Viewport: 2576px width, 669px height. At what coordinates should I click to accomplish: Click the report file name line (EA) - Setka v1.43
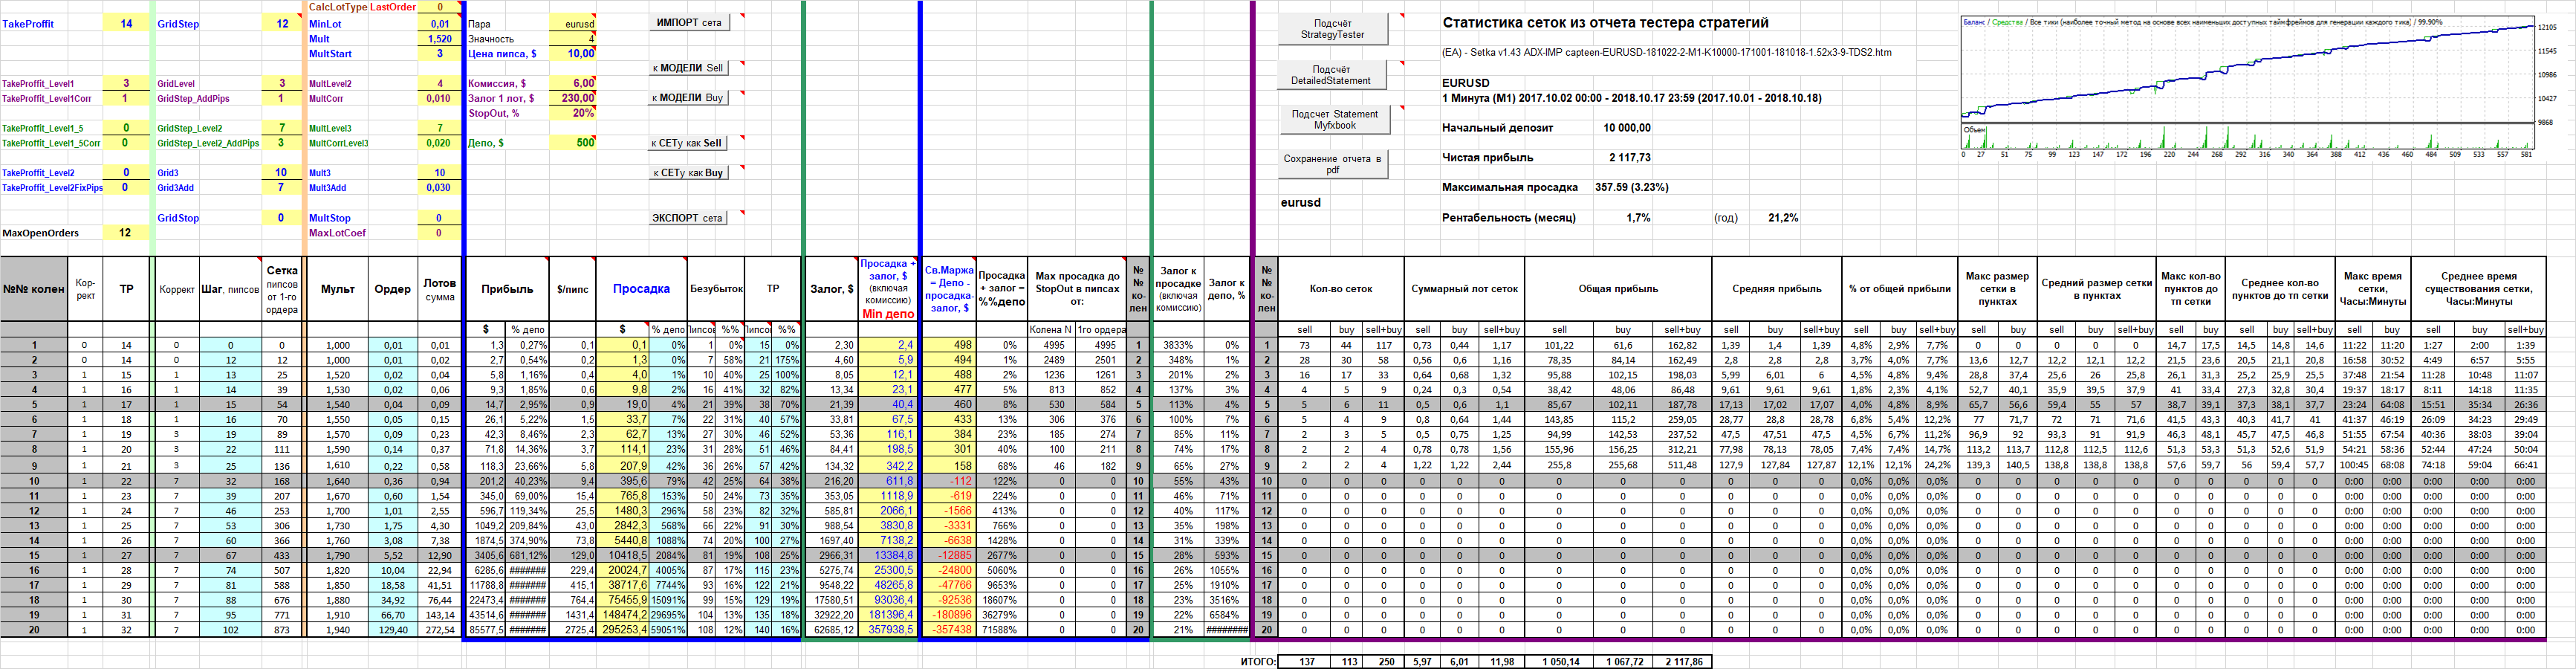(x=1666, y=53)
